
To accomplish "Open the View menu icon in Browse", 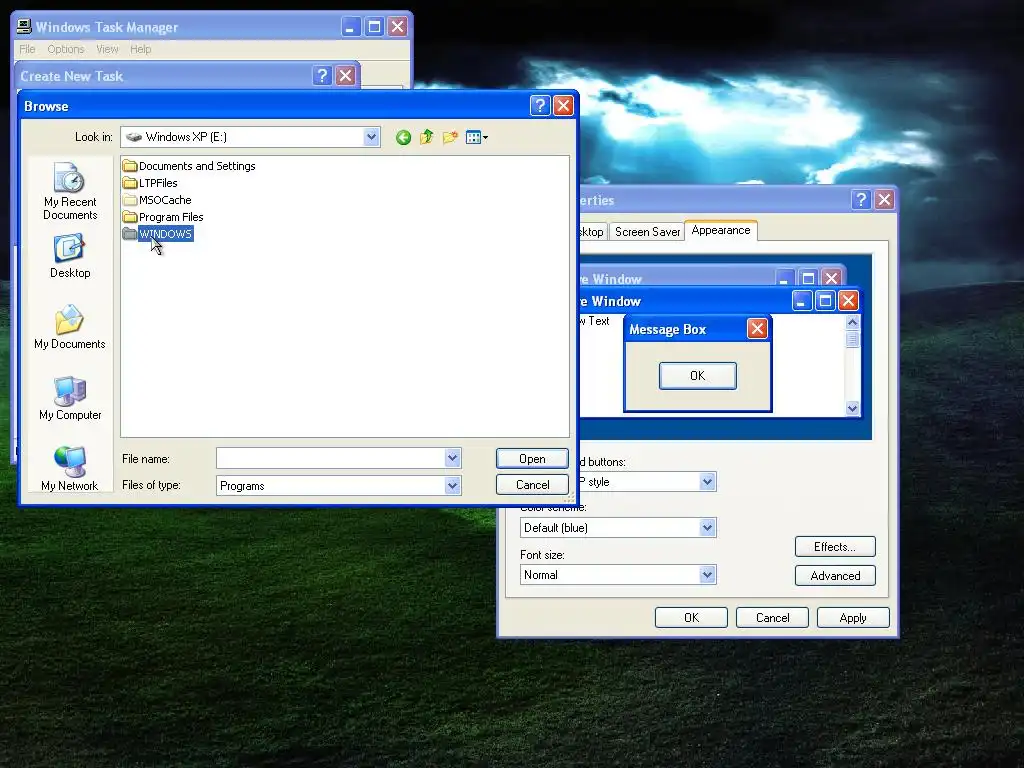I will [477, 137].
